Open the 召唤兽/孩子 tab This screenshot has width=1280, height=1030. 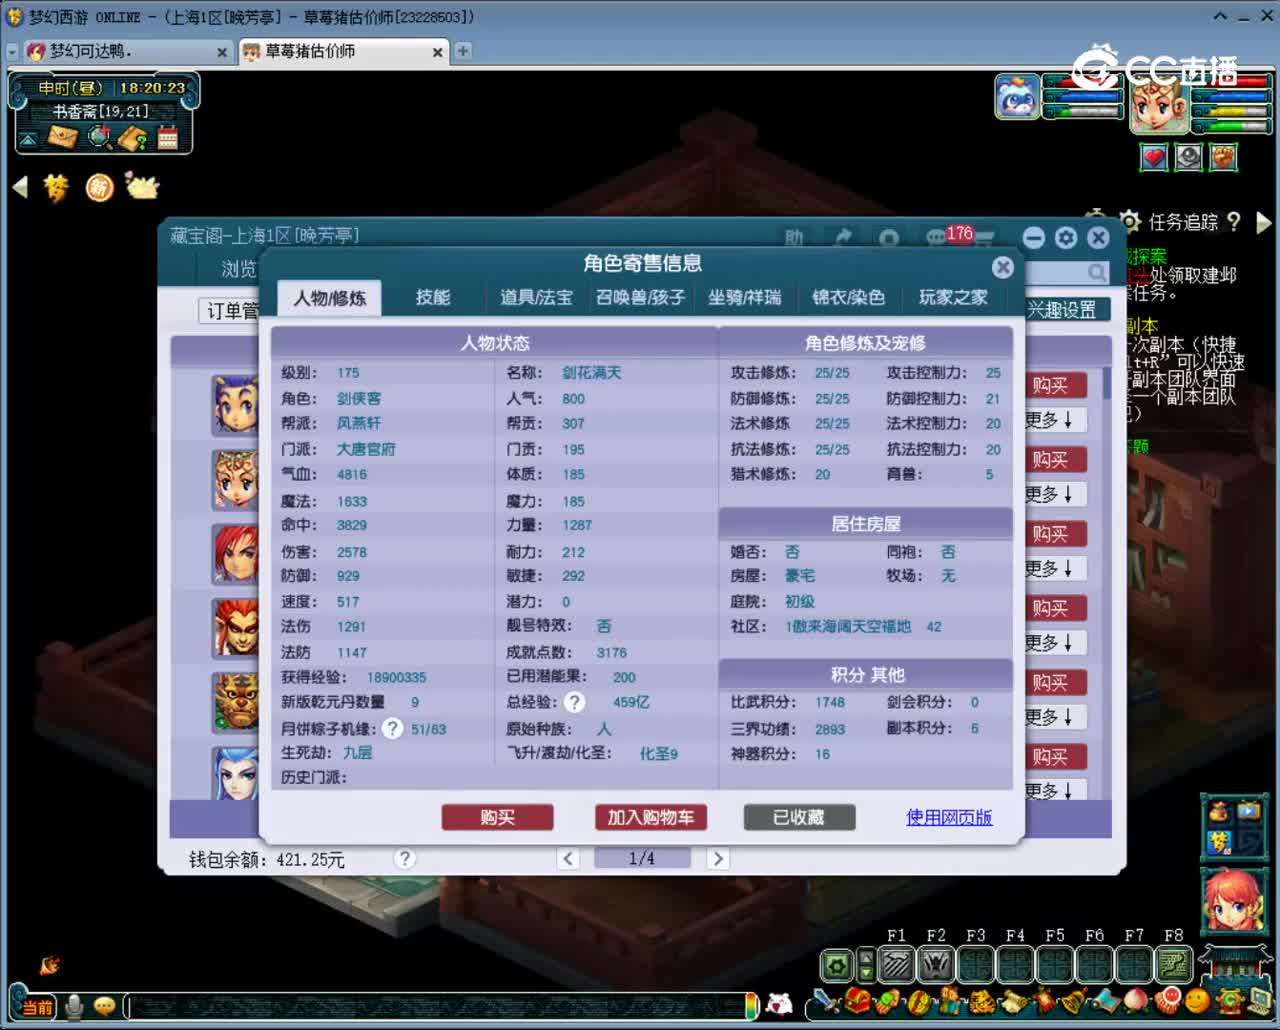click(x=641, y=297)
